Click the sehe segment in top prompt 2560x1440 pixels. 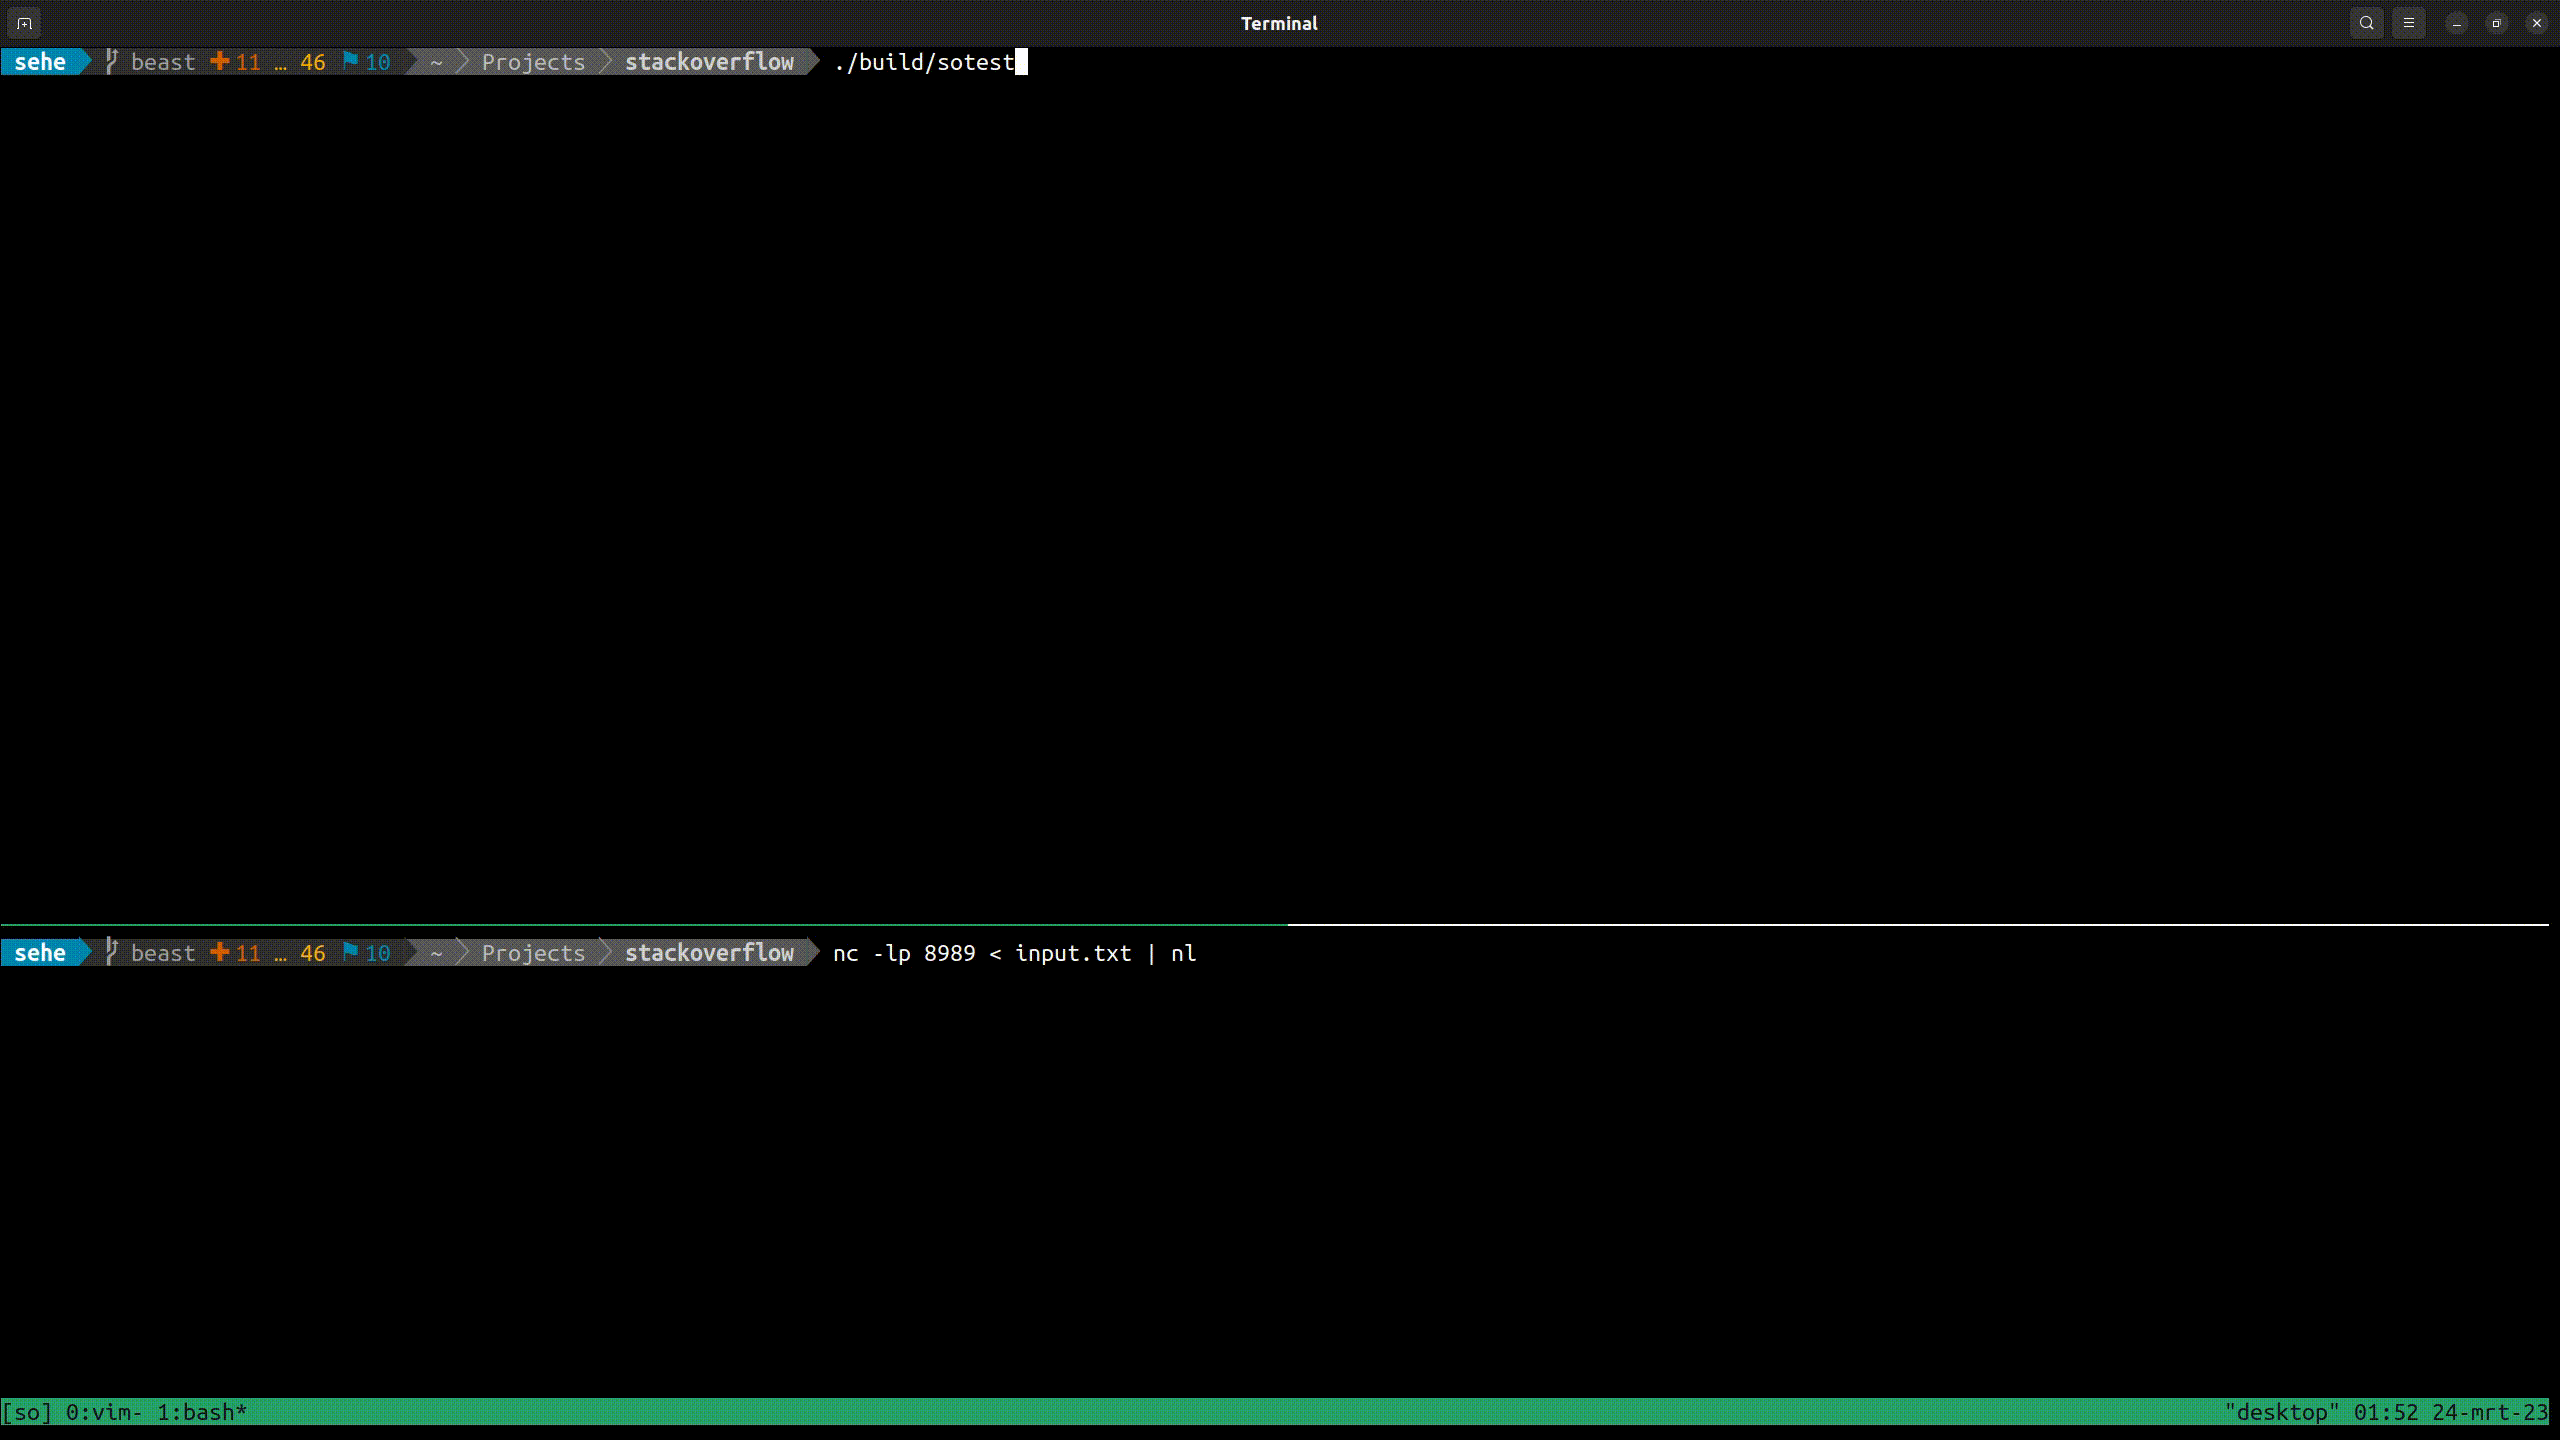pyautogui.click(x=40, y=62)
